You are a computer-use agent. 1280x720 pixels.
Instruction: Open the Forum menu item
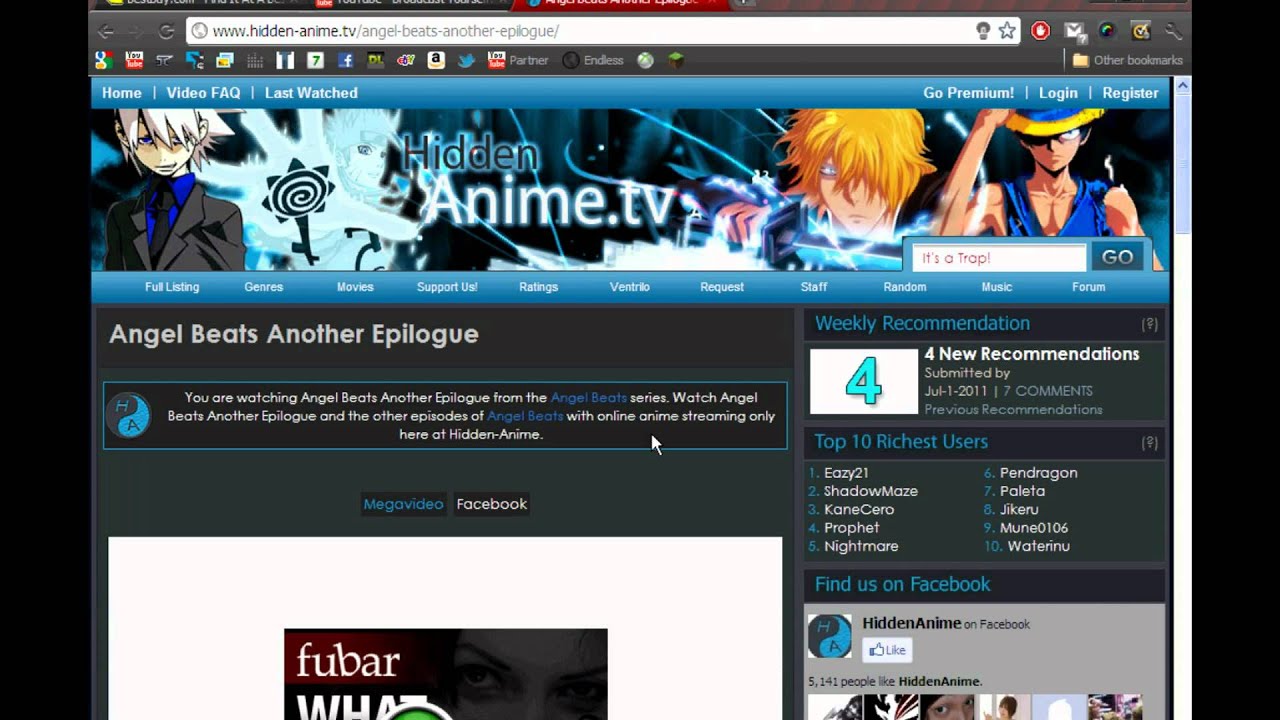pyautogui.click(x=1089, y=287)
